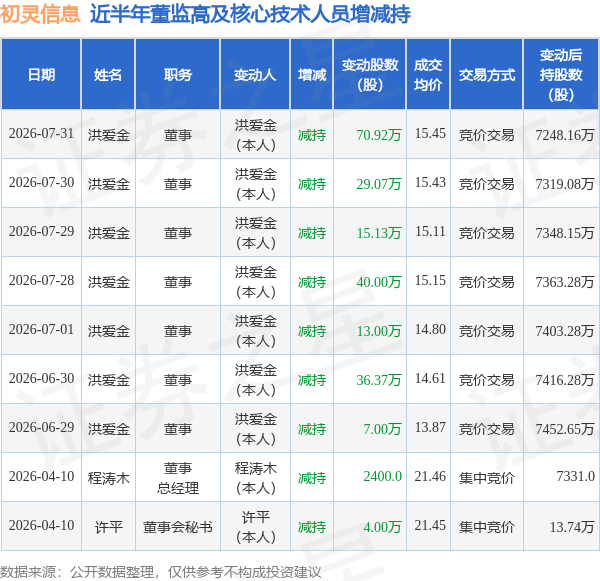Select the 许平 name cell
The image size is (600, 581).
coord(109,527)
